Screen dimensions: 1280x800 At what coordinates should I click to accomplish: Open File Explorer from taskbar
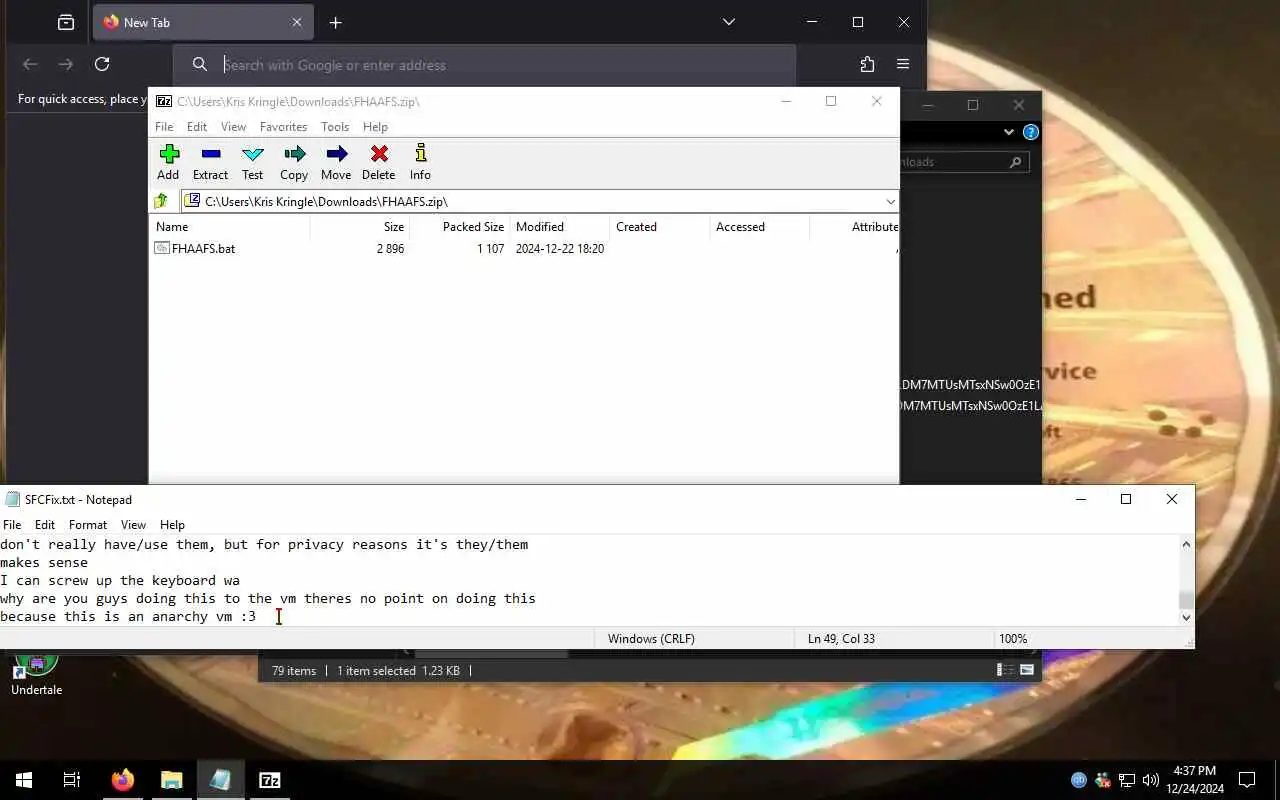coord(172,780)
